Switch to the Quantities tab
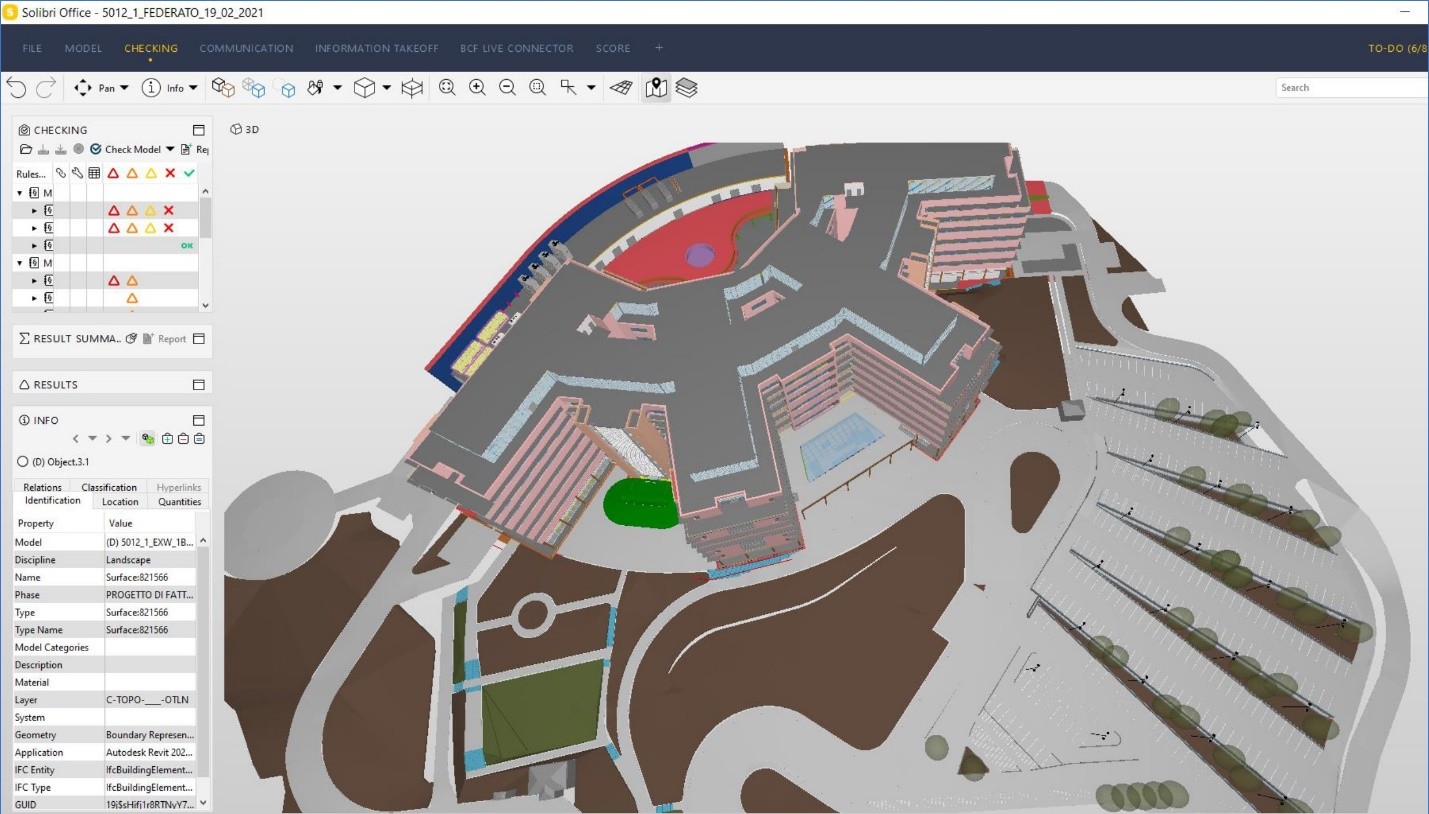 point(179,502)
